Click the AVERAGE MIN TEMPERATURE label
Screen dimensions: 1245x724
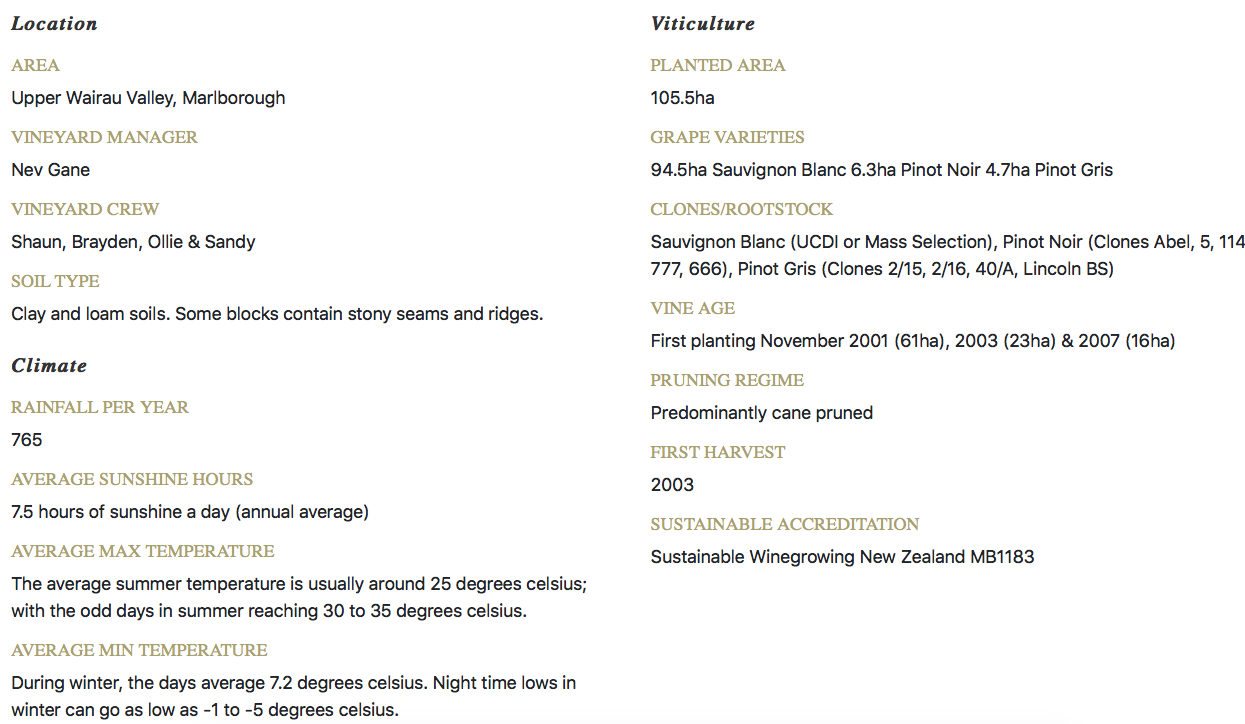(139, 651)
